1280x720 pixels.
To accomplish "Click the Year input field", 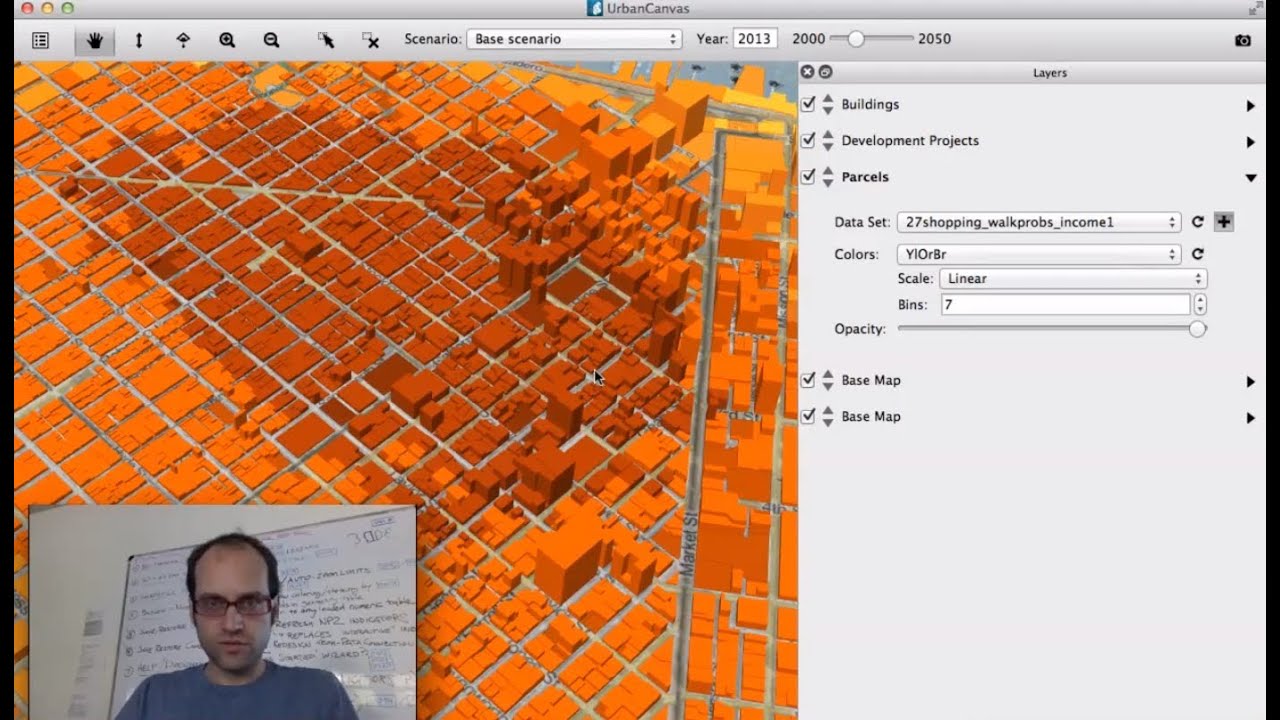I will [x=754, y=39].
